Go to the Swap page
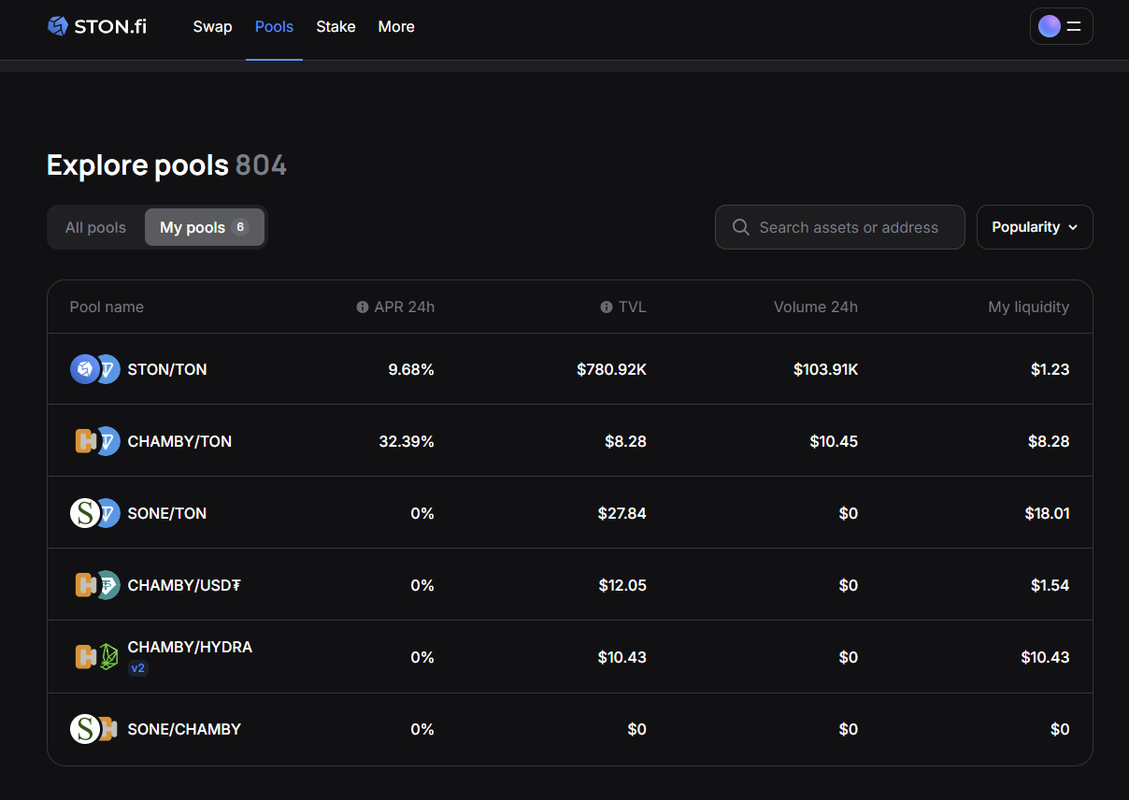Viewport: 1129px width, 800px height. click(x=212, y=27)
